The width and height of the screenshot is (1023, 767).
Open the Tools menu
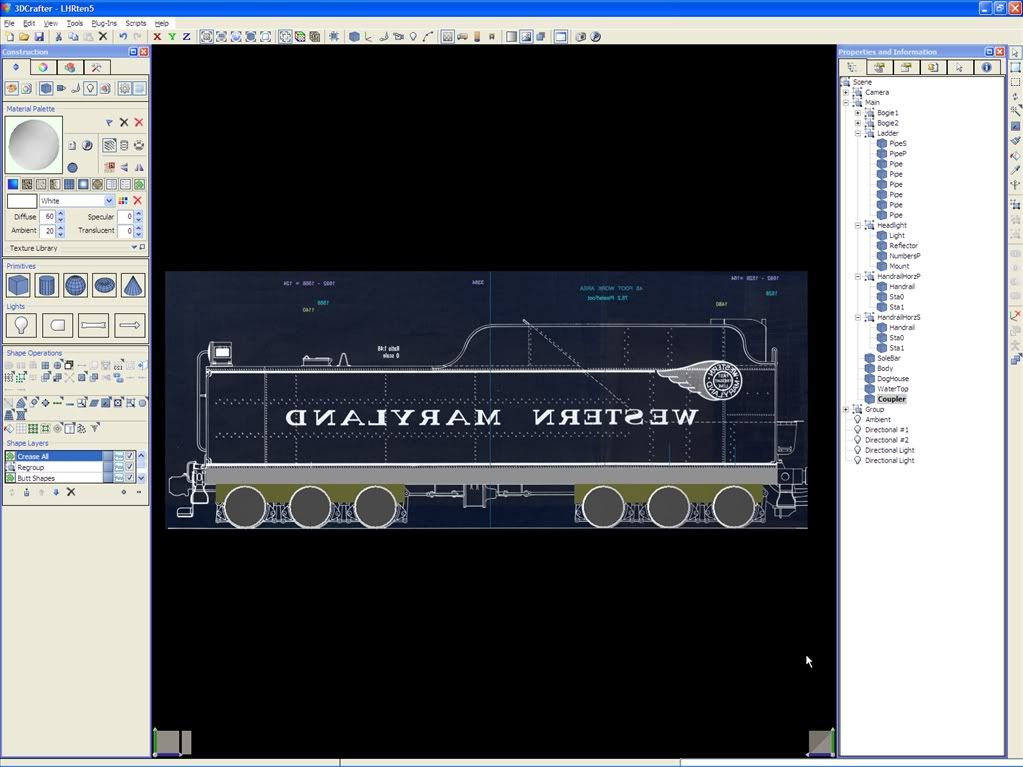[x=75, y=23]
